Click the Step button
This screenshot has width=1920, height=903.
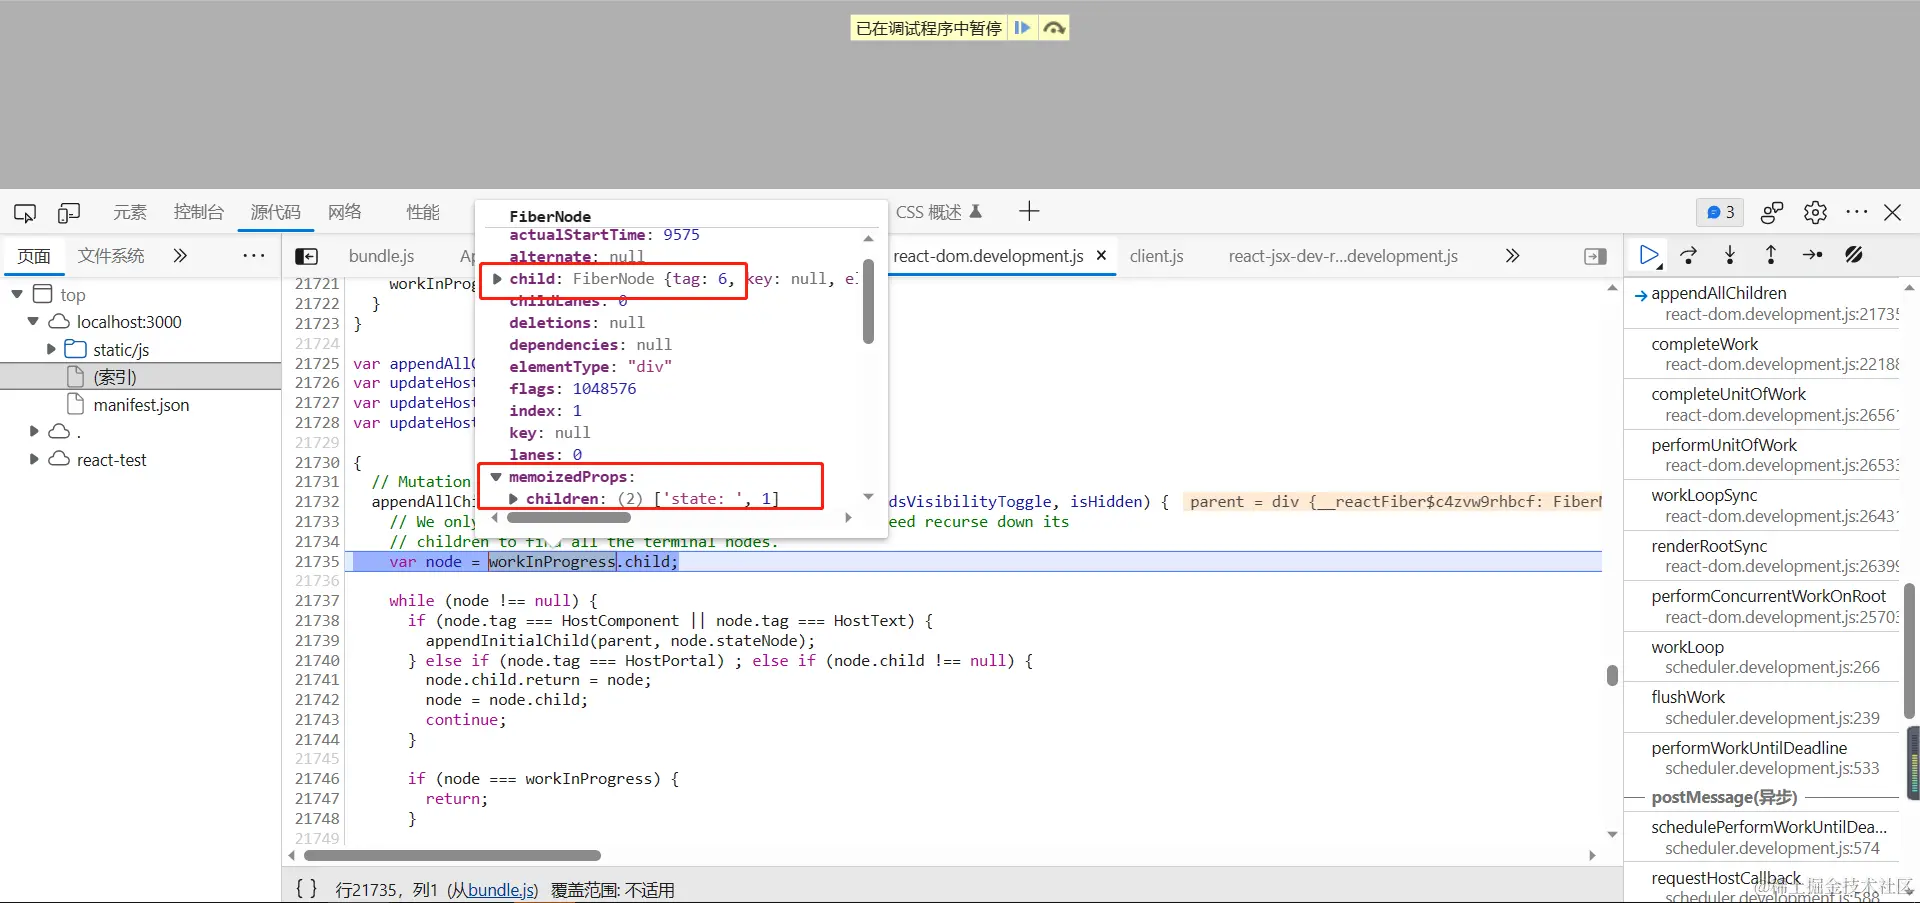[1812, 255]
